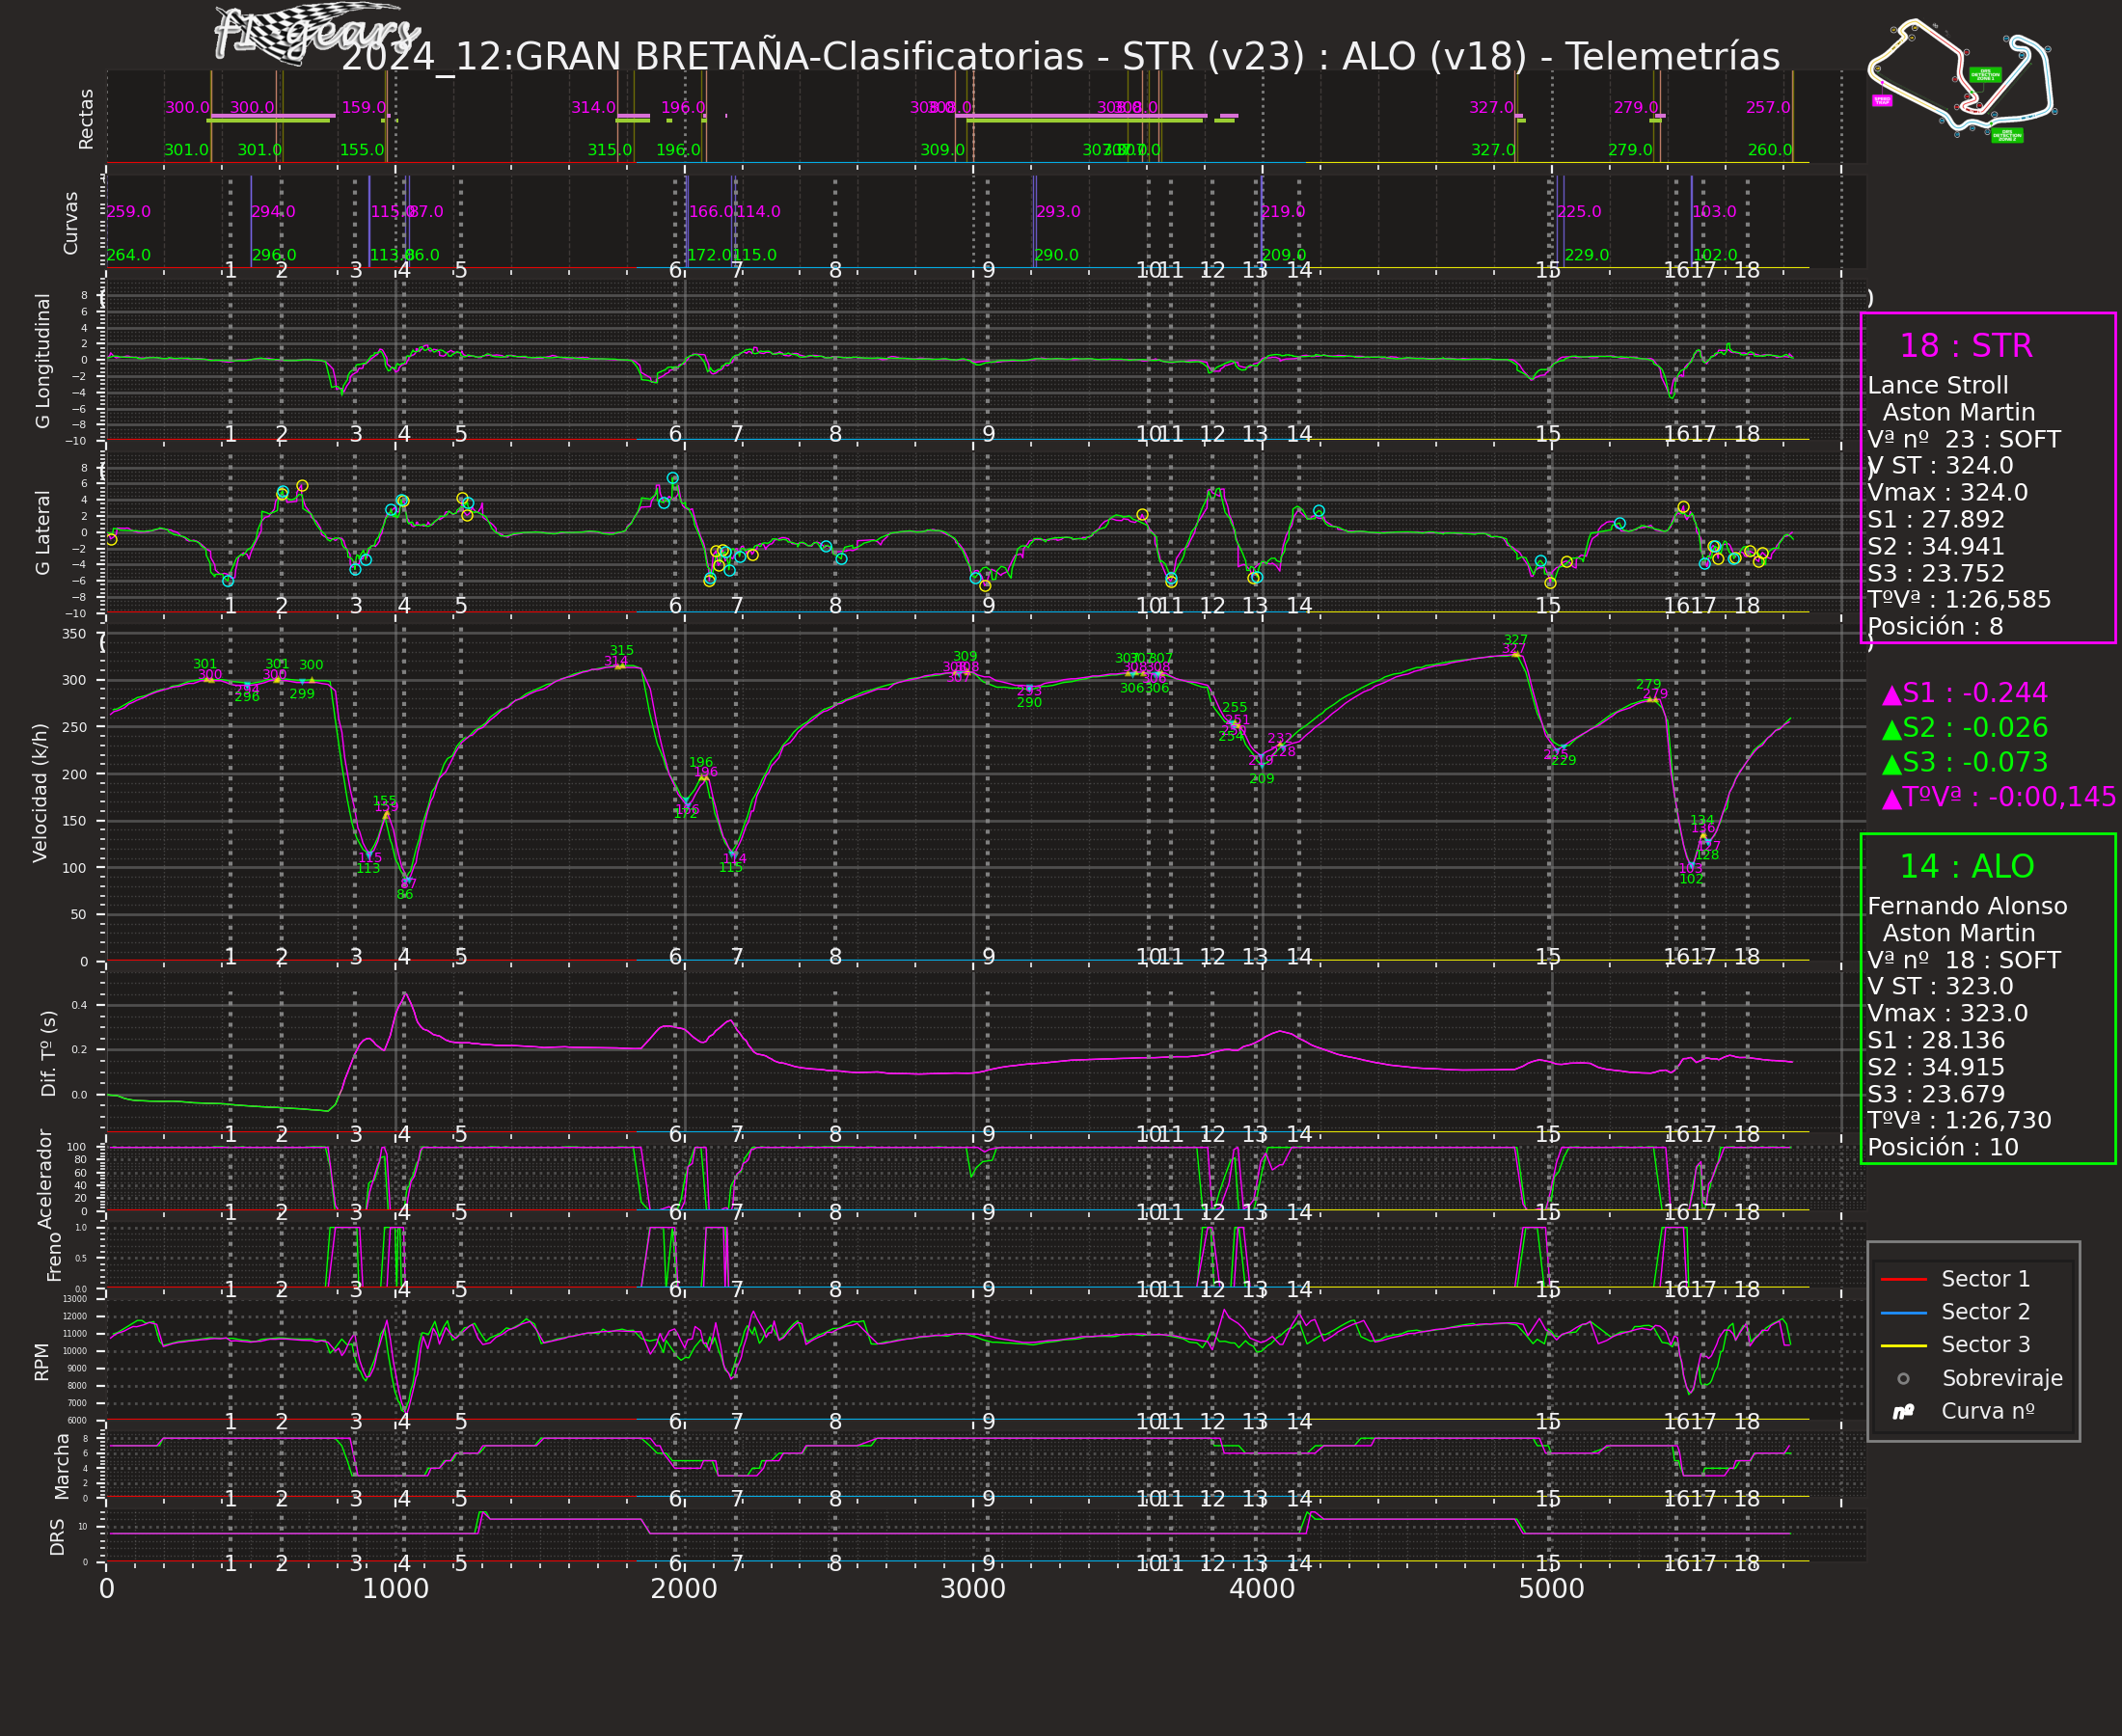Click the pink Speed Trap label on track map
This screenshot has width=2122, height=1736.
pos(1882,100)
